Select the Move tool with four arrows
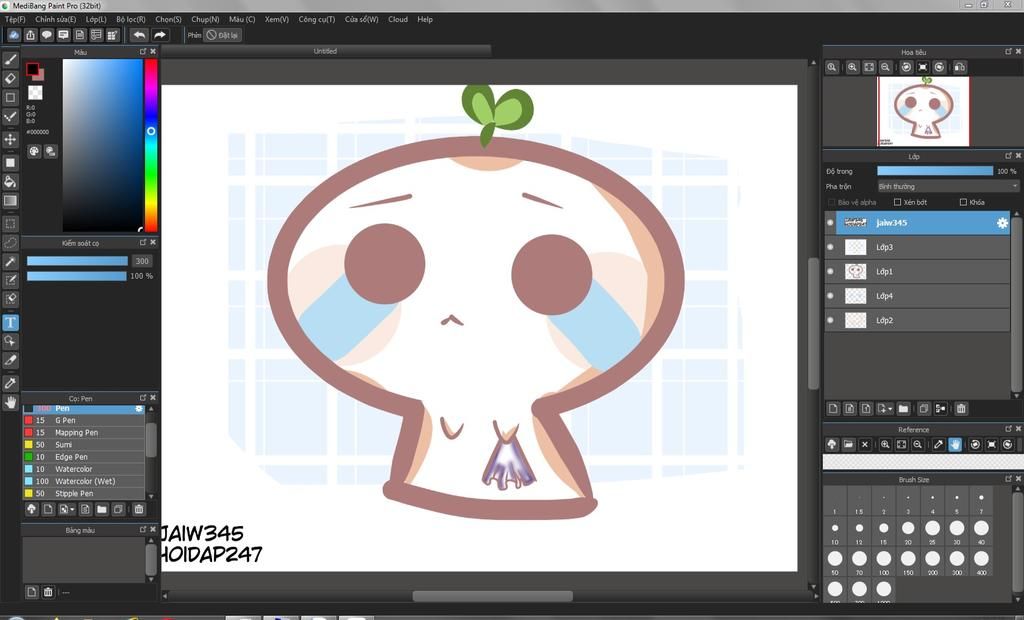1024x620 pixels. [x=10, y=139]
